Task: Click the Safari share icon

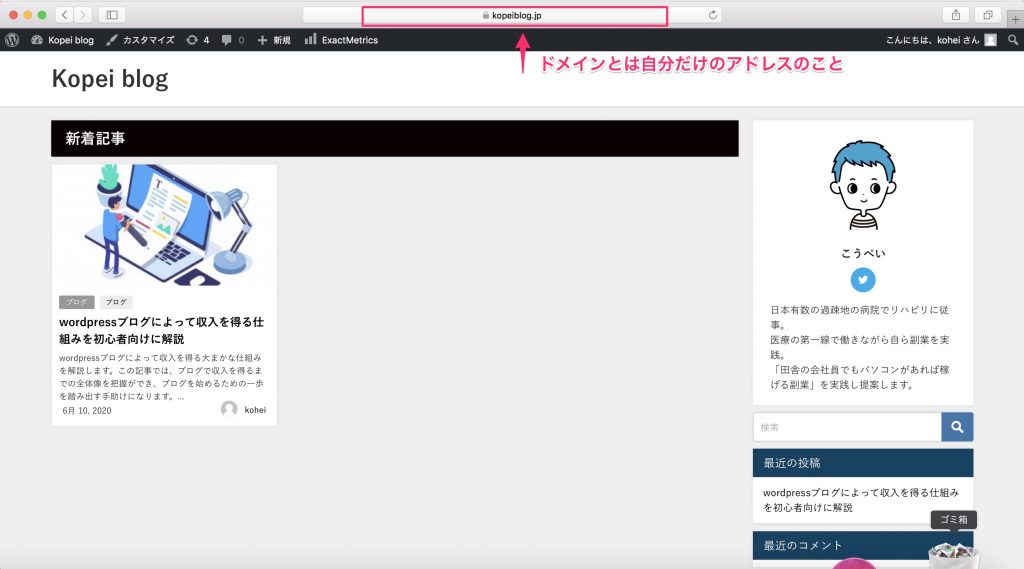Action: coord(955,15)
